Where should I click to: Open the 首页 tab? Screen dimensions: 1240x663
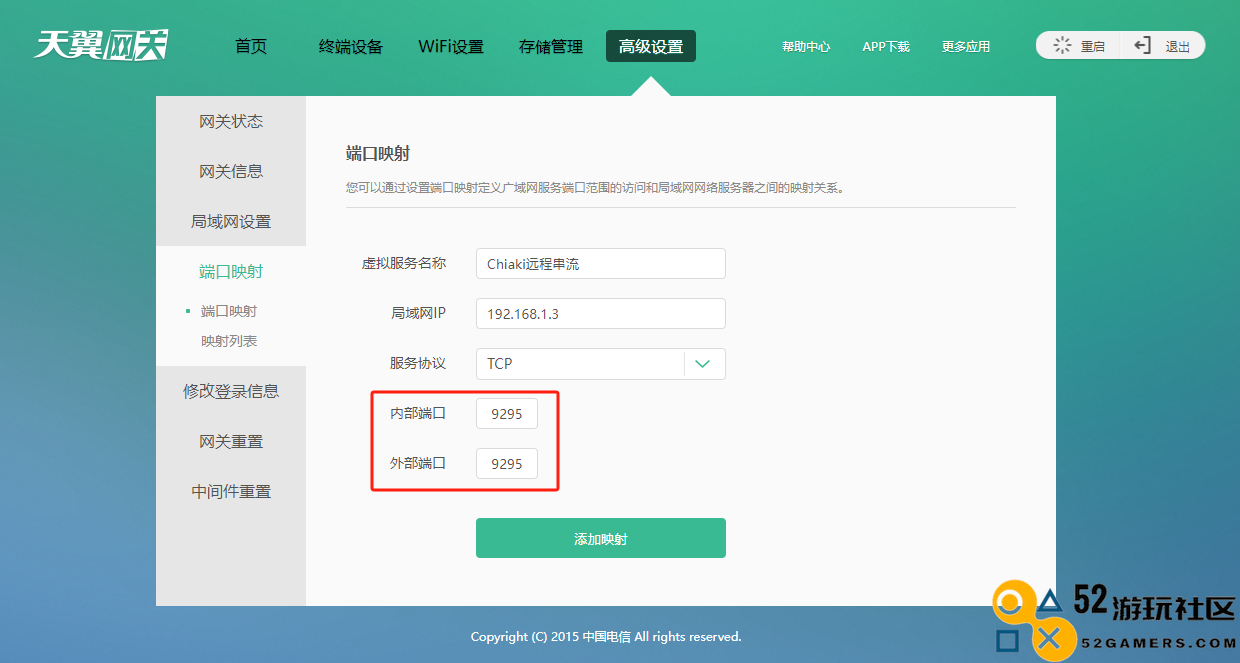point(251,46)
